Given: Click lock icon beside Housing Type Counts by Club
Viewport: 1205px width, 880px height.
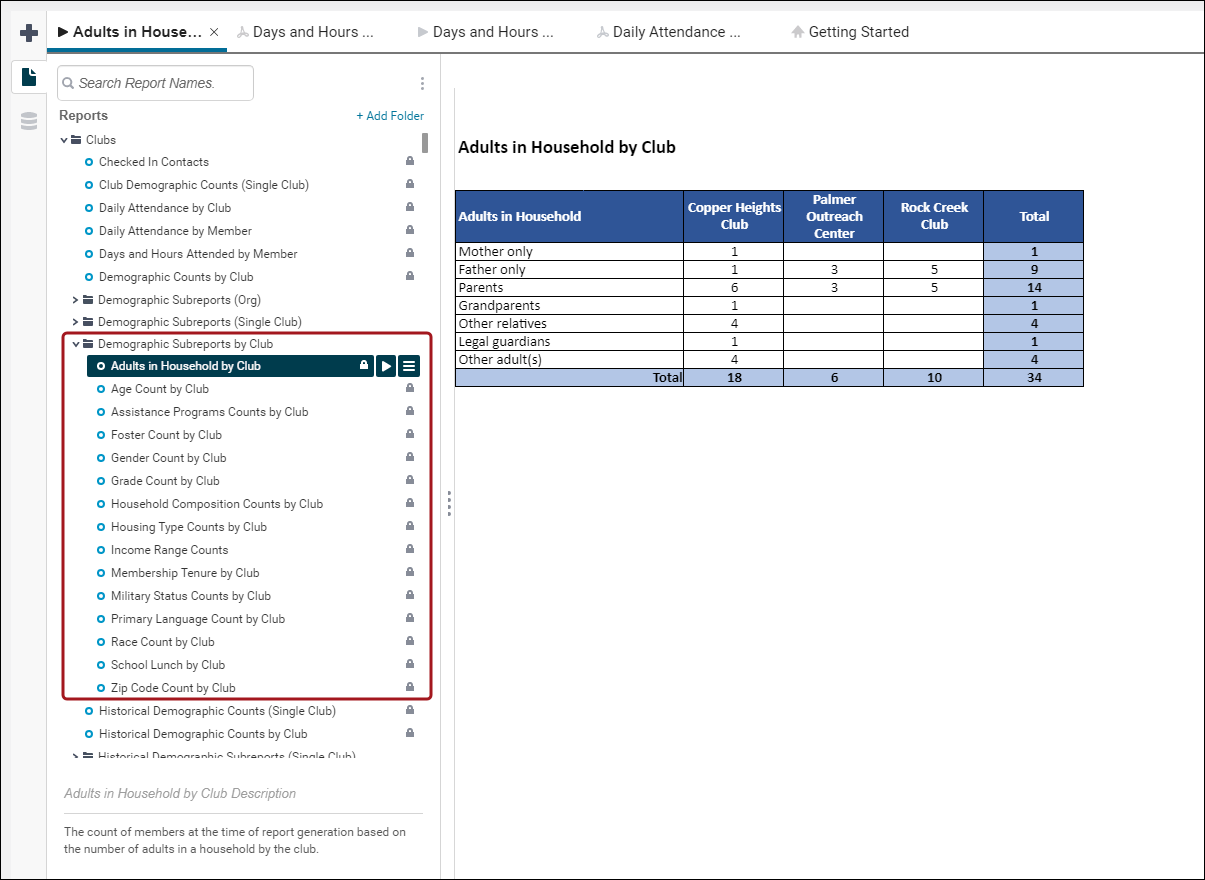Looking at the screenshot, I should click(409, 527).
